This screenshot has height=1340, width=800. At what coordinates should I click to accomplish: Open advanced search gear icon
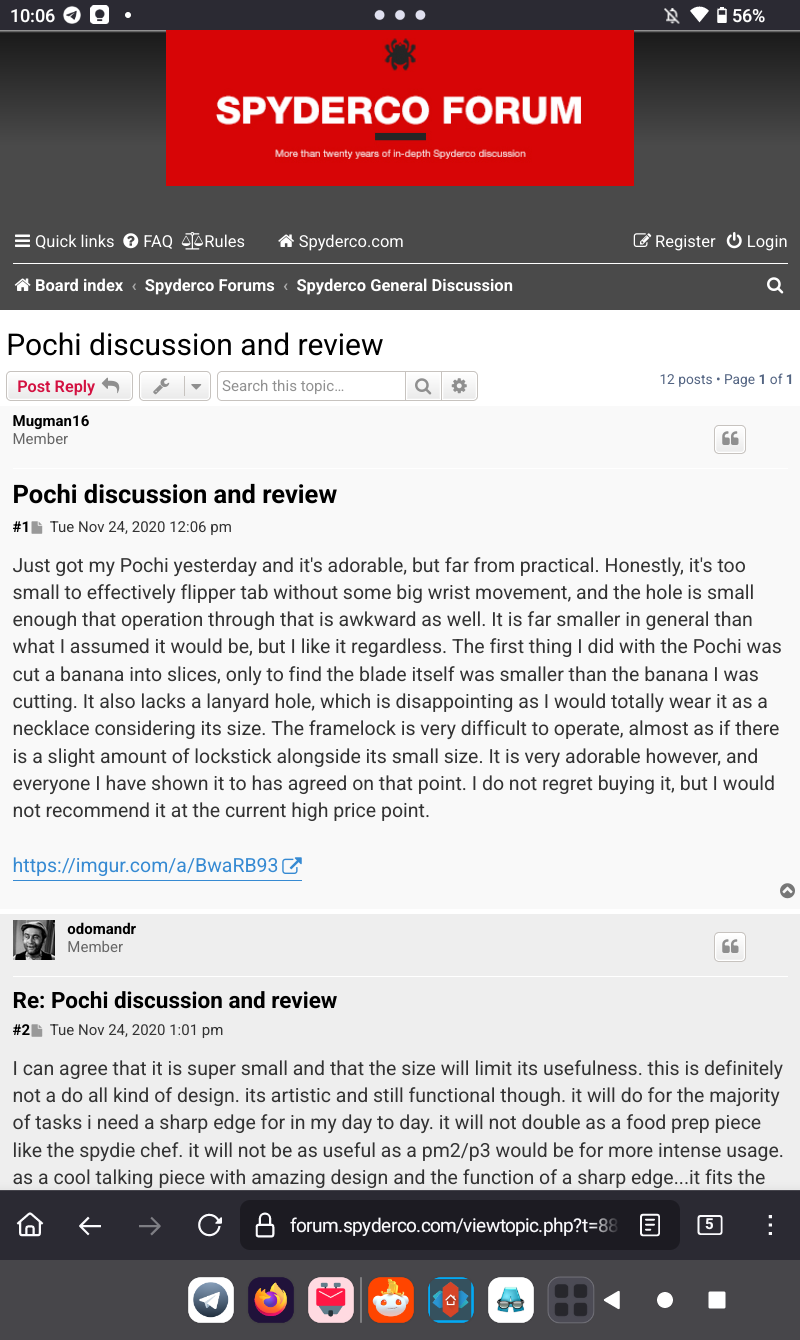[459, 386]
